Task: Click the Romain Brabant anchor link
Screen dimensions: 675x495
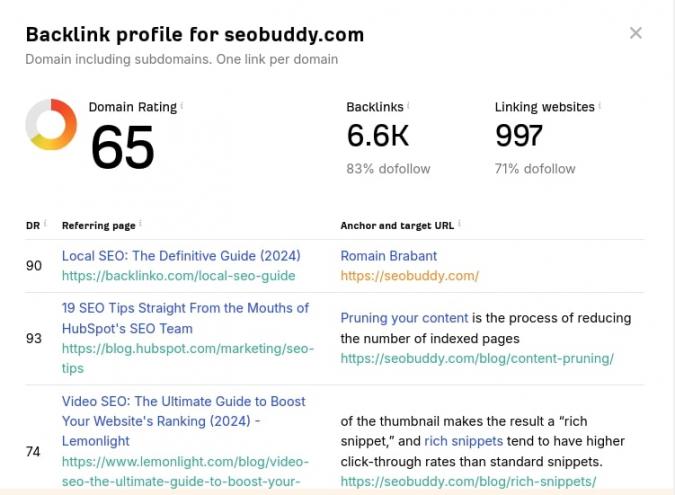Action: point(388,256)
